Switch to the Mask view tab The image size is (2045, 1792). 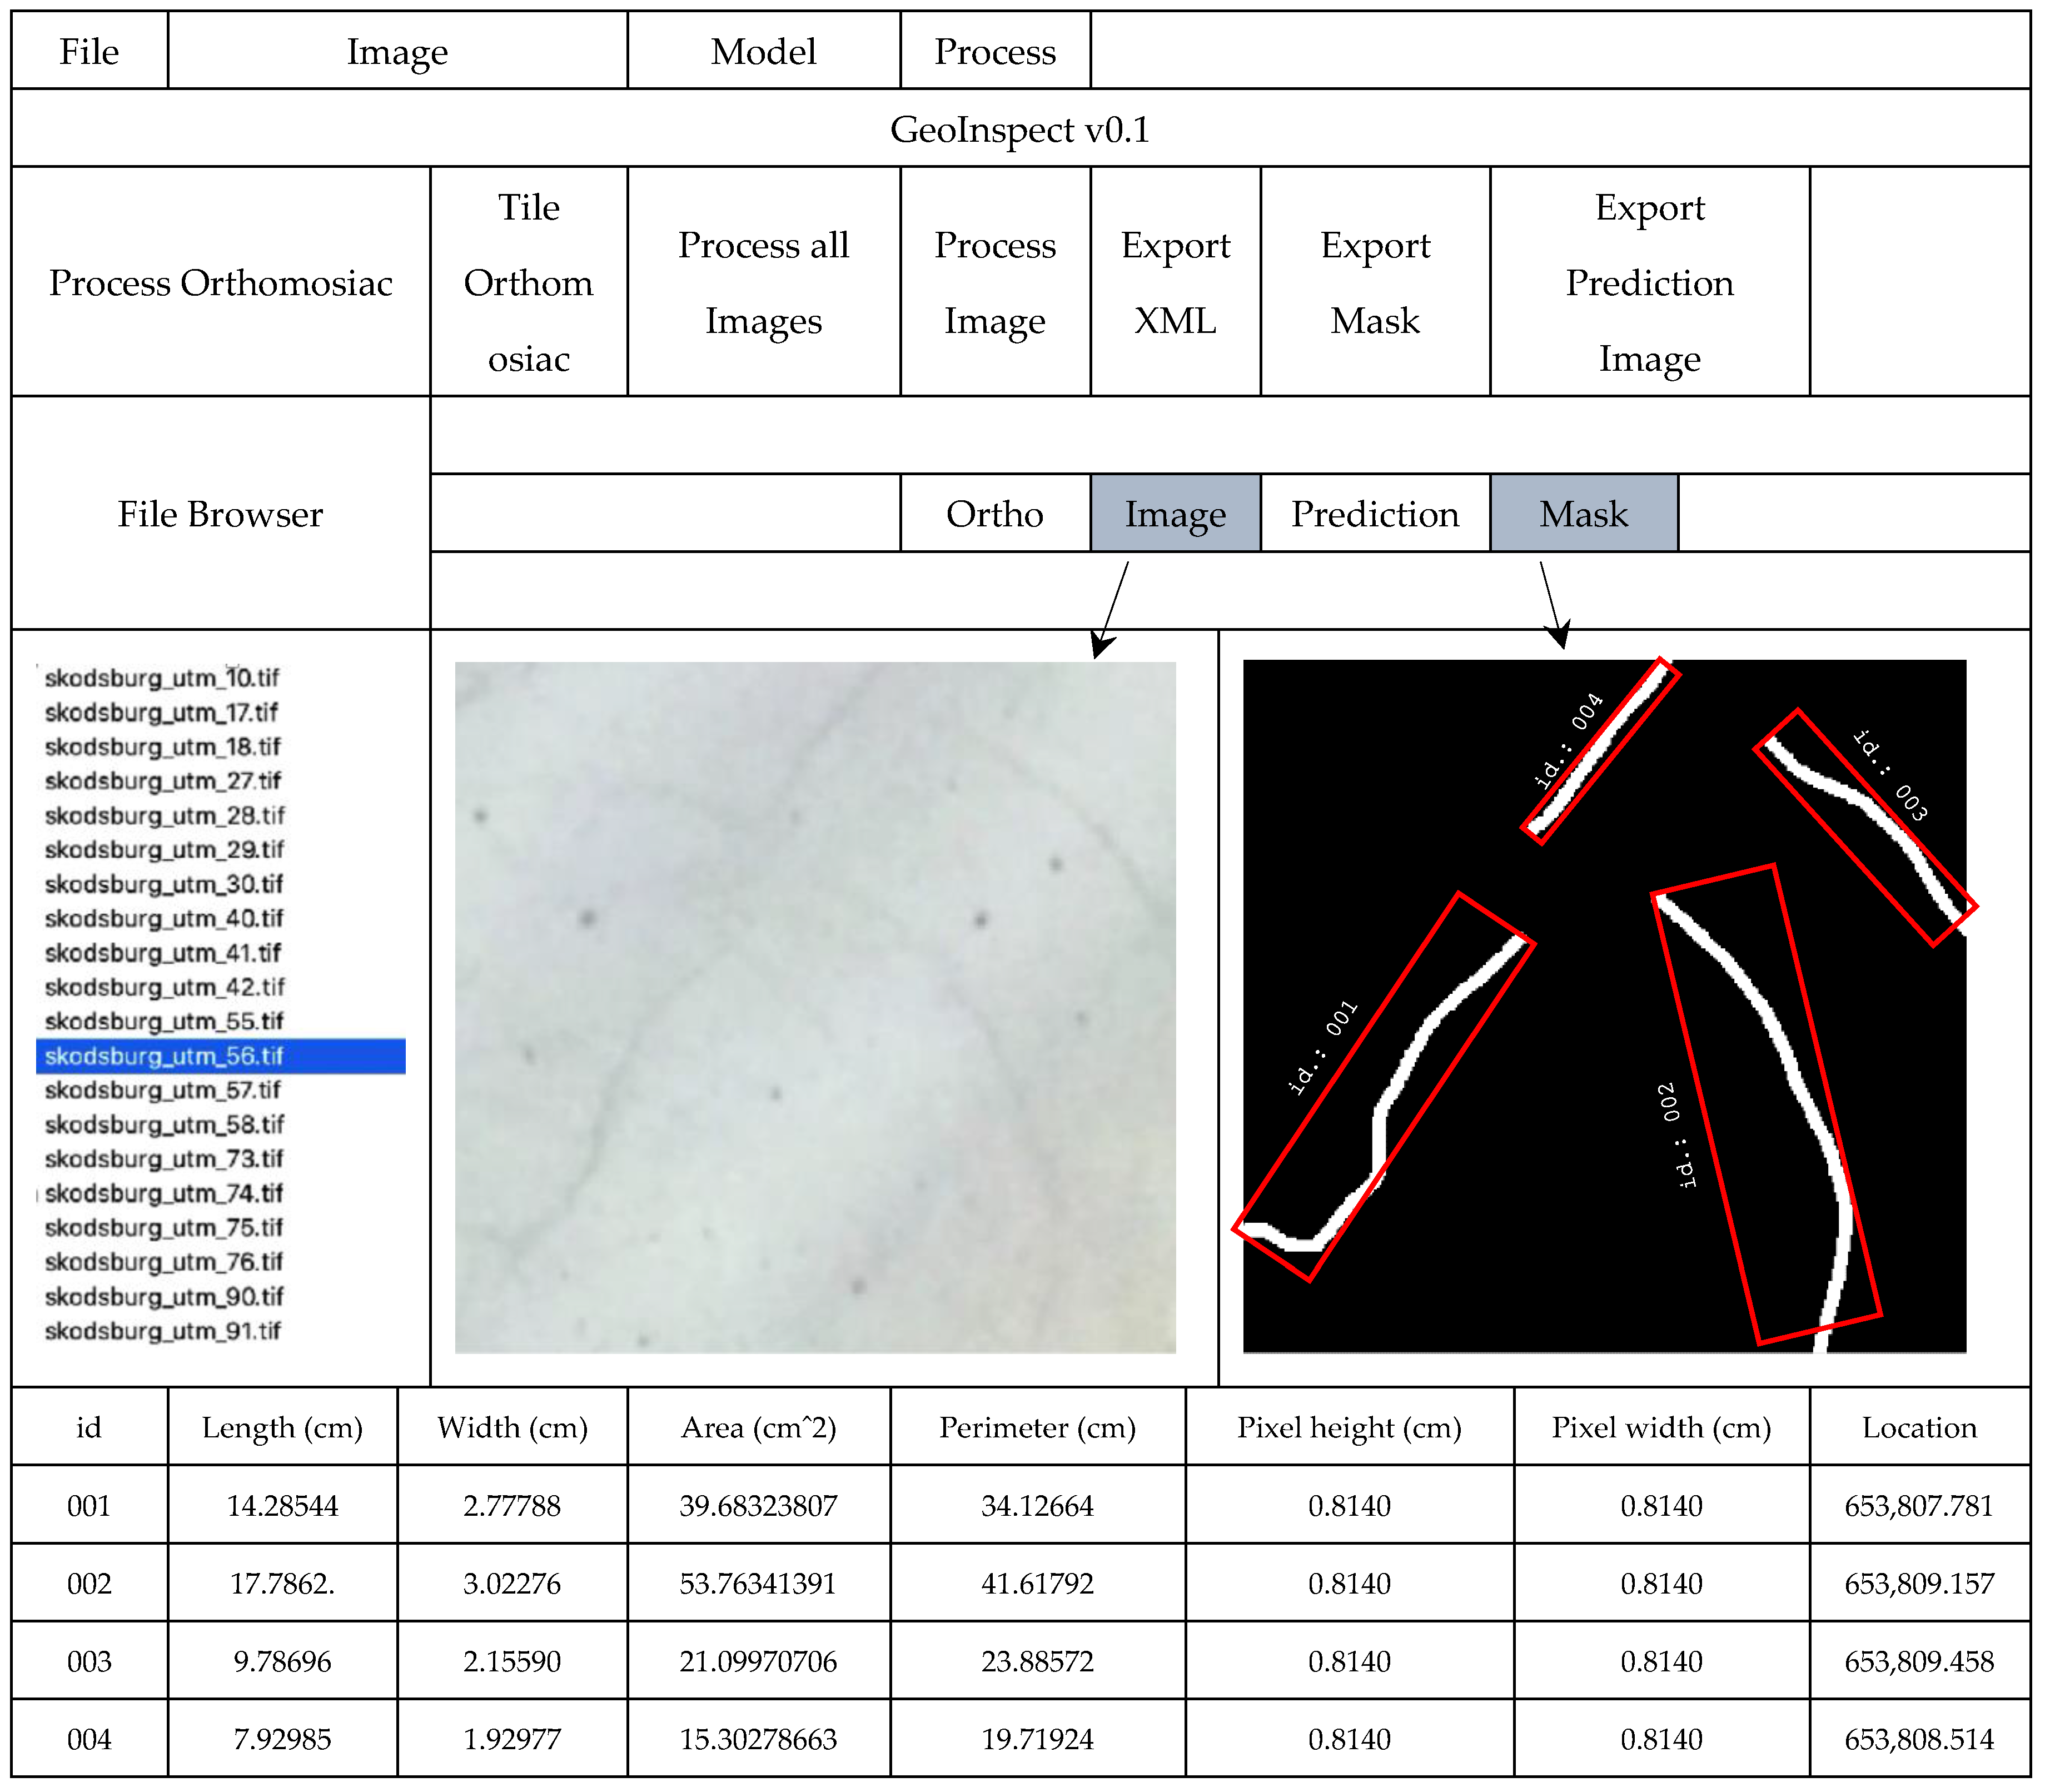[1583, 514]
